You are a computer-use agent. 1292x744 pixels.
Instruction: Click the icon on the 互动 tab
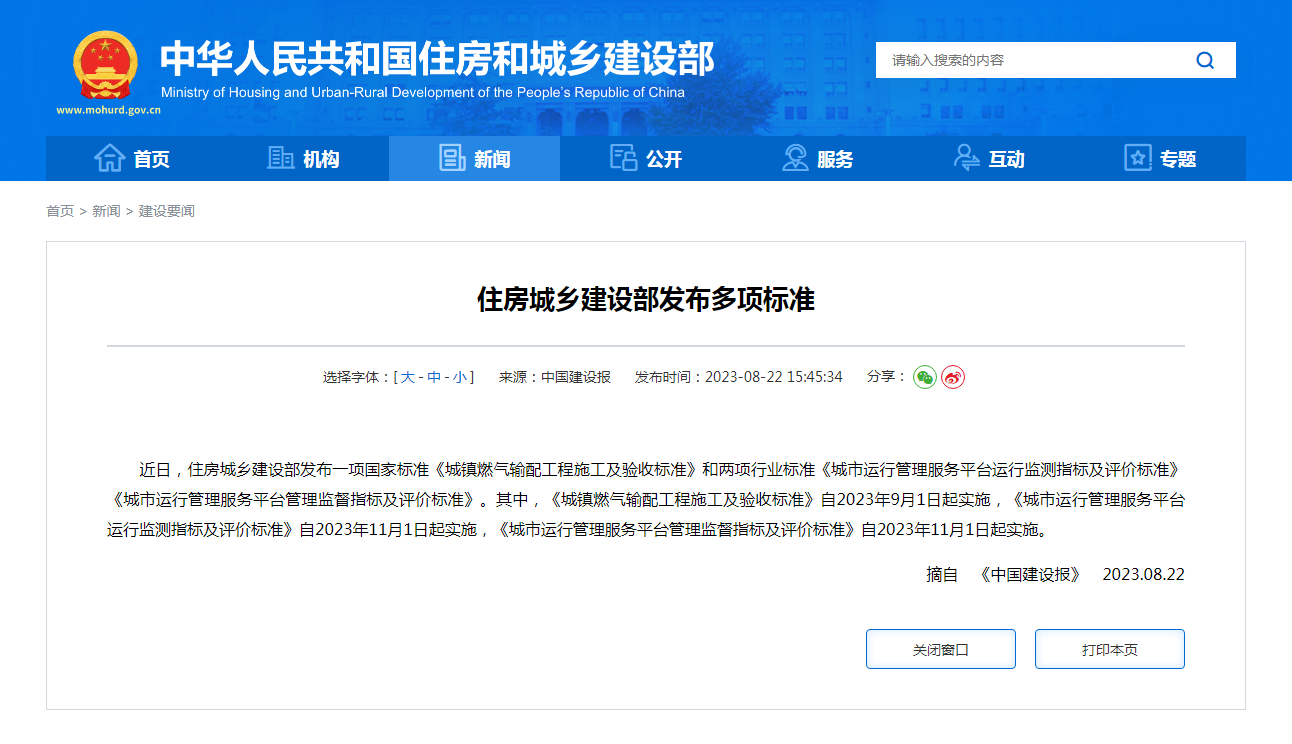click(966, 158)
